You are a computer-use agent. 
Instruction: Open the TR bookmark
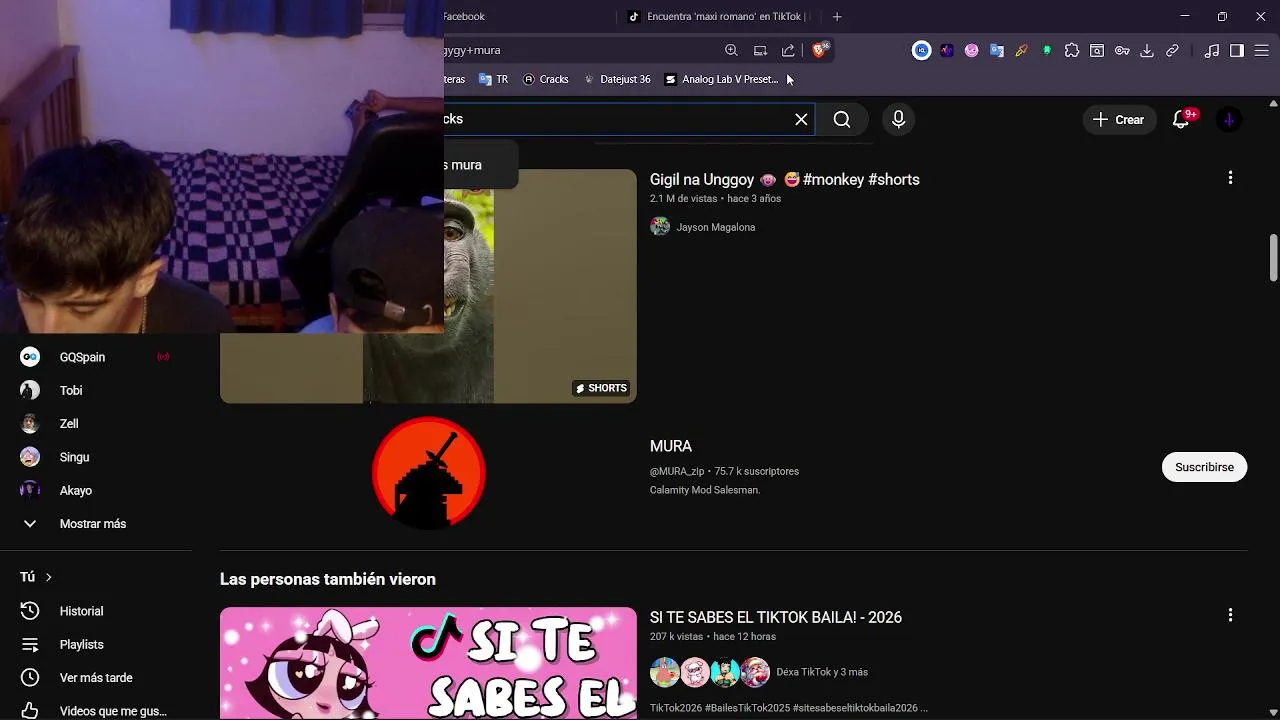pos(494,79)
